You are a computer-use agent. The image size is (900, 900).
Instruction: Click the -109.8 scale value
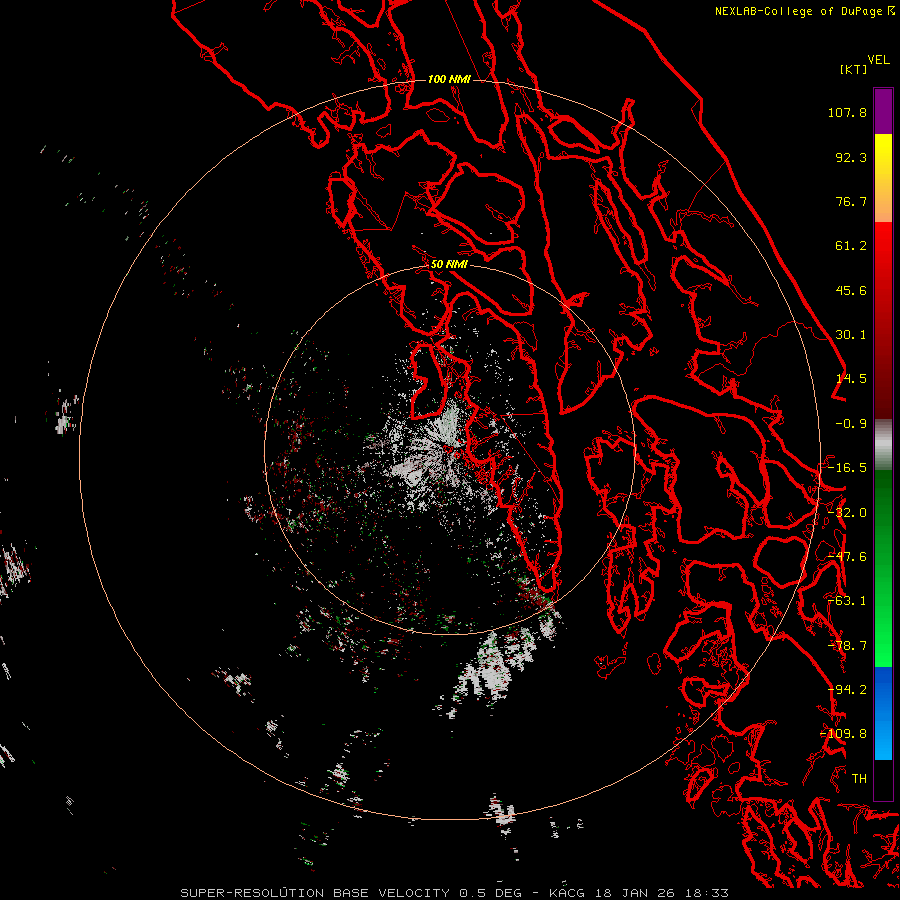pyautogui.click(x=843, y=734)
